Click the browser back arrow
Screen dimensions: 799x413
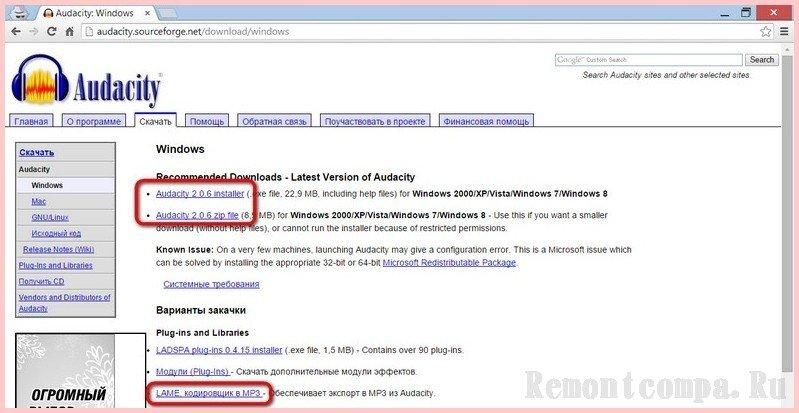[x=15, y=32]
